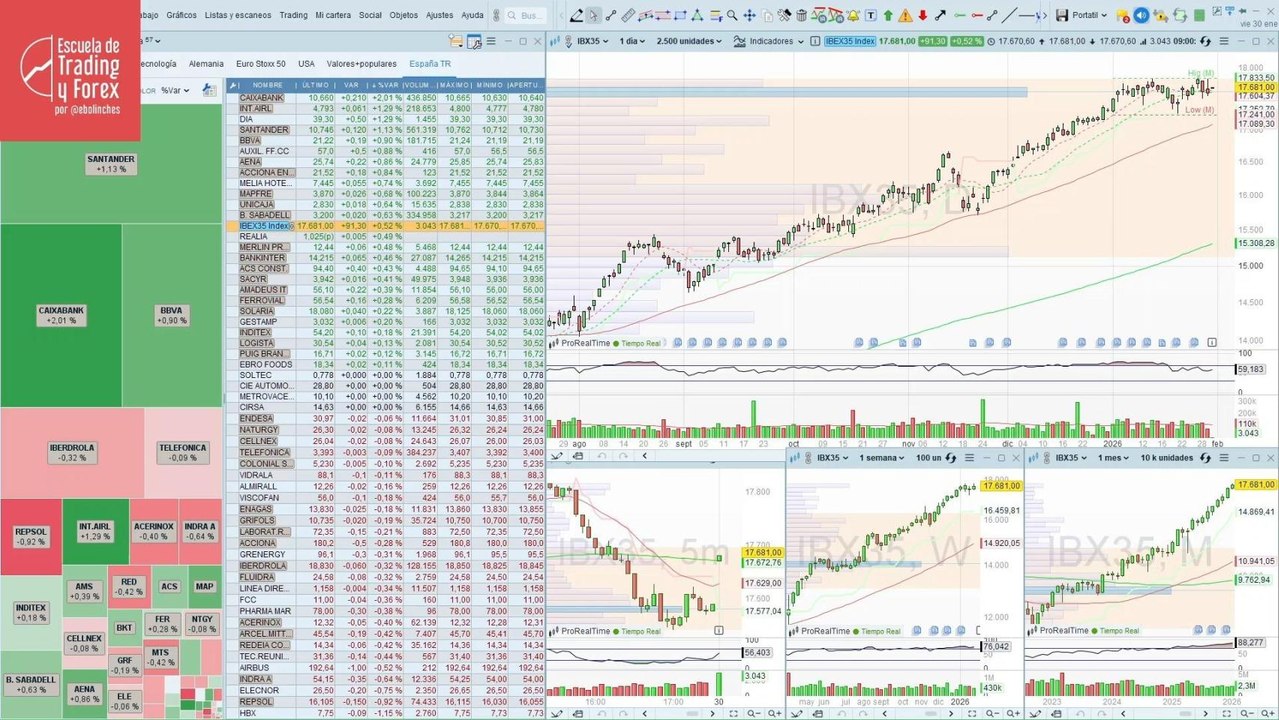Click sync arrows icon in daily chart header
This screenshot has width=1279, height=720.
(1206, 41)
